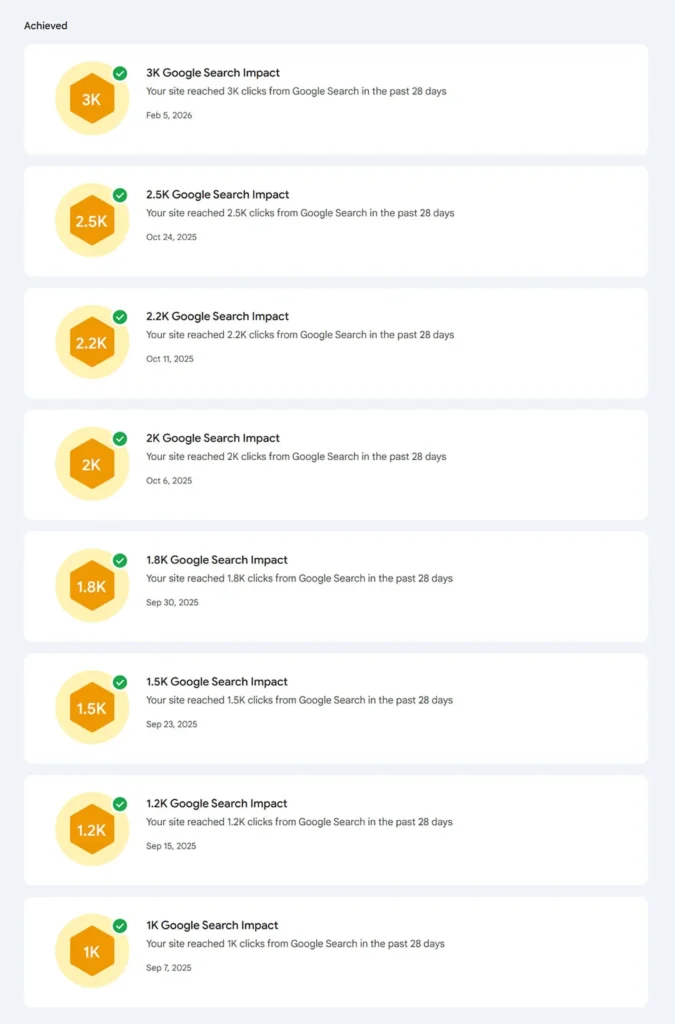Click the 1.8K Google Search Impact title
This screenshot has width=675, height=1024.
(216, 560)
